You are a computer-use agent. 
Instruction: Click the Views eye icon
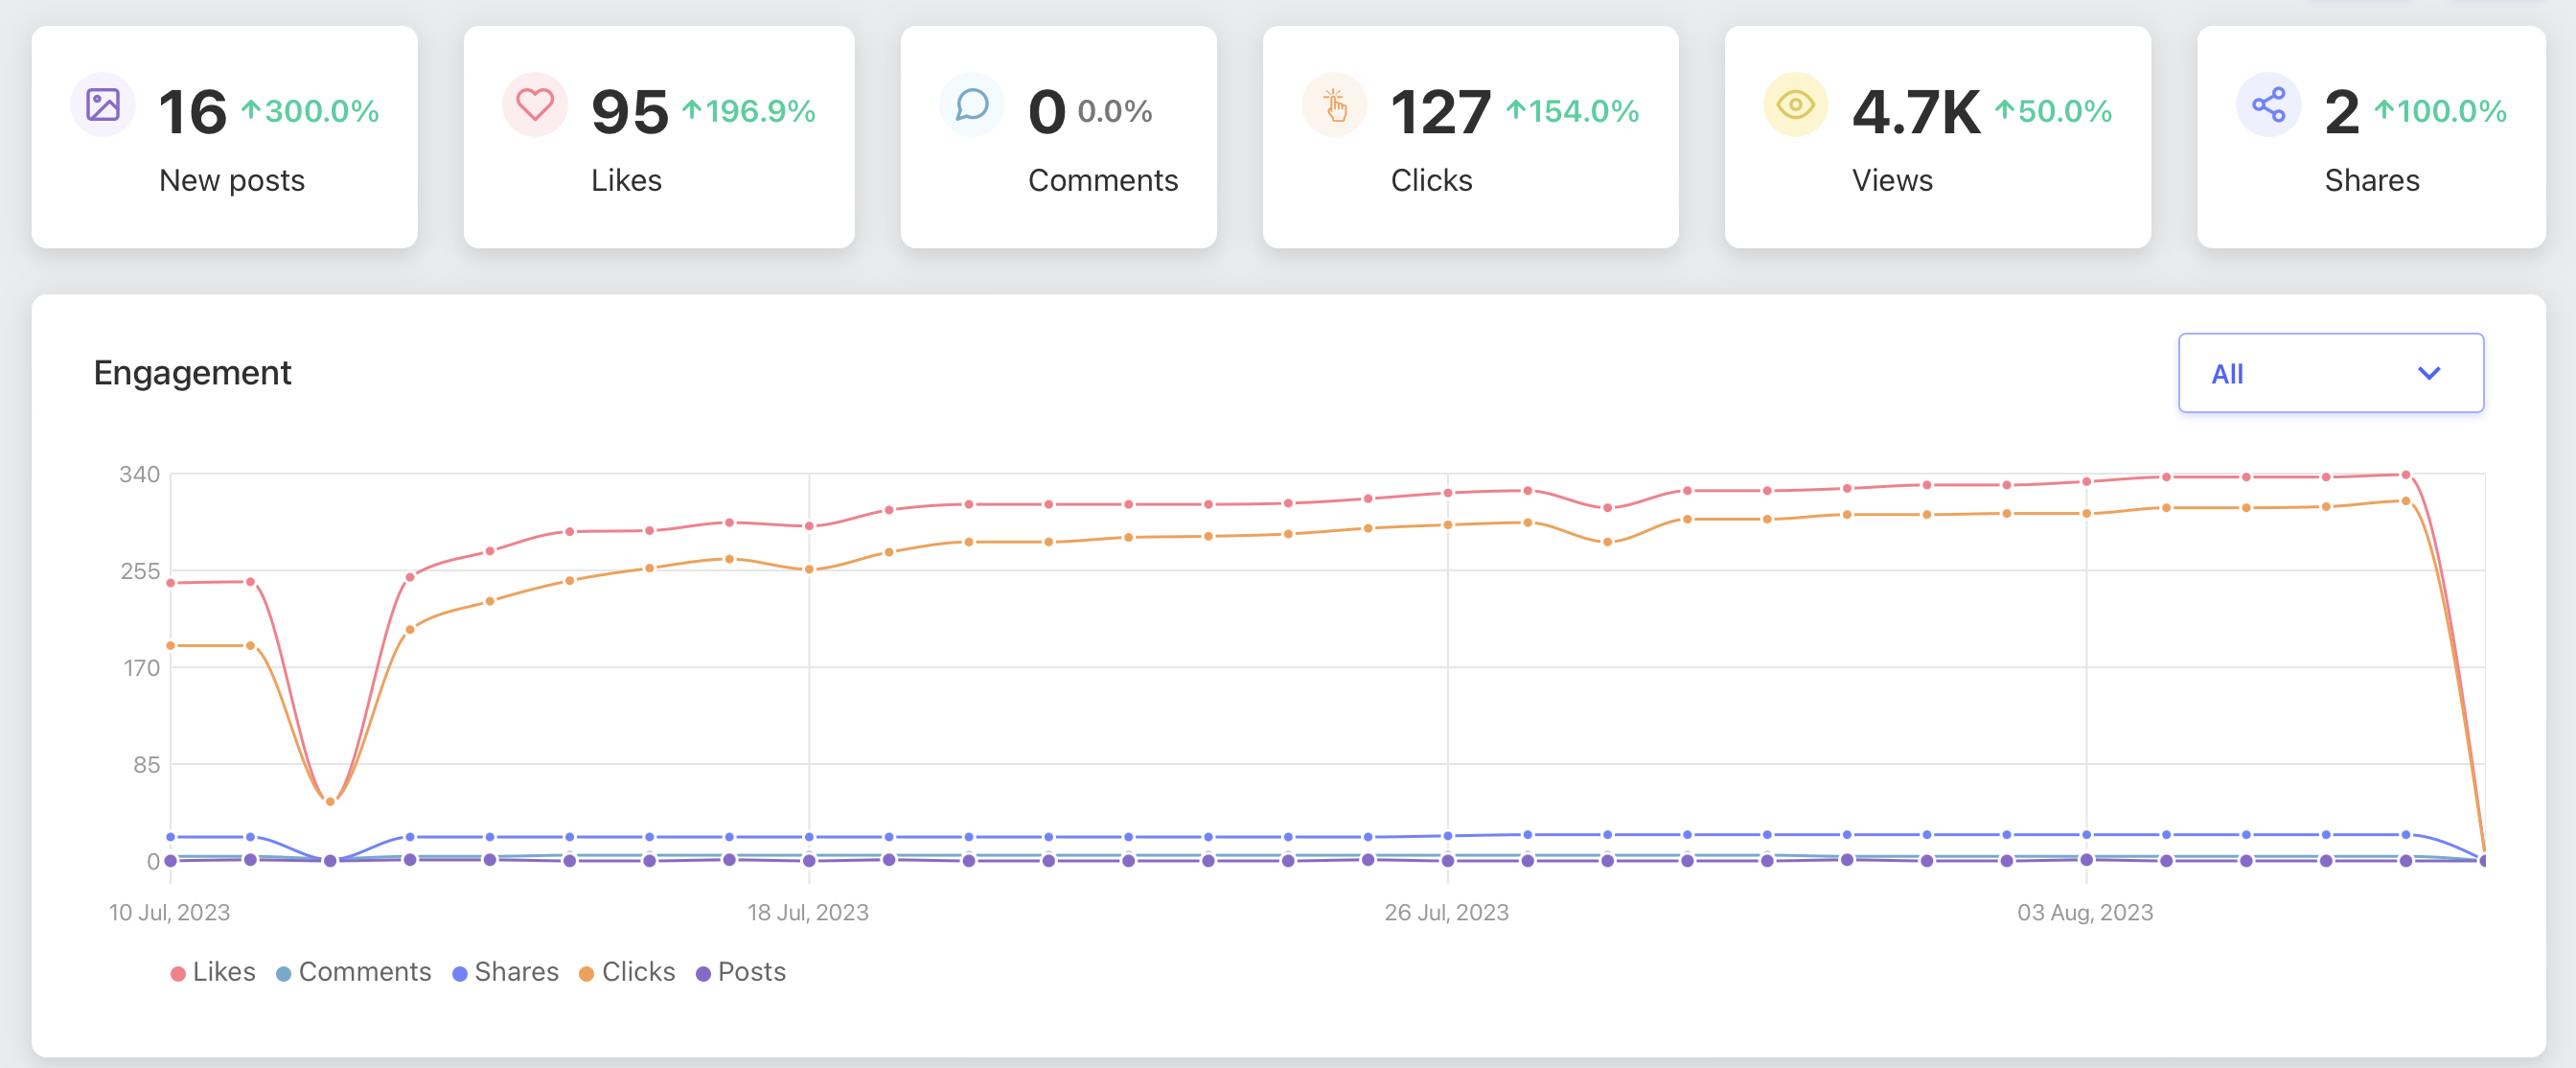(1796, 105)
